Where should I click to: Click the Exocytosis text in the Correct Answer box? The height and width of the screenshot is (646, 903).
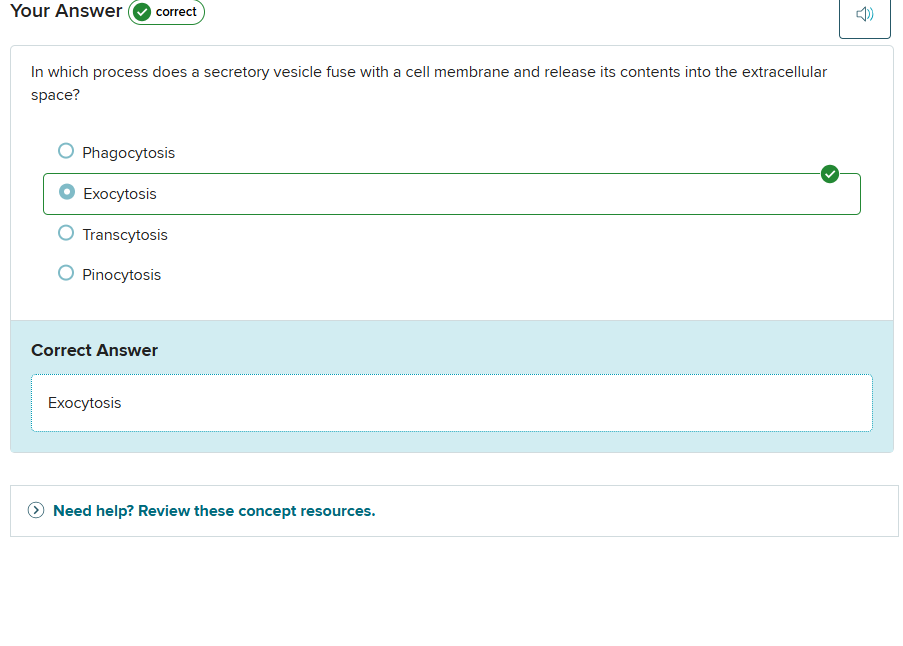pyautogui.click(x=85, y=403)
